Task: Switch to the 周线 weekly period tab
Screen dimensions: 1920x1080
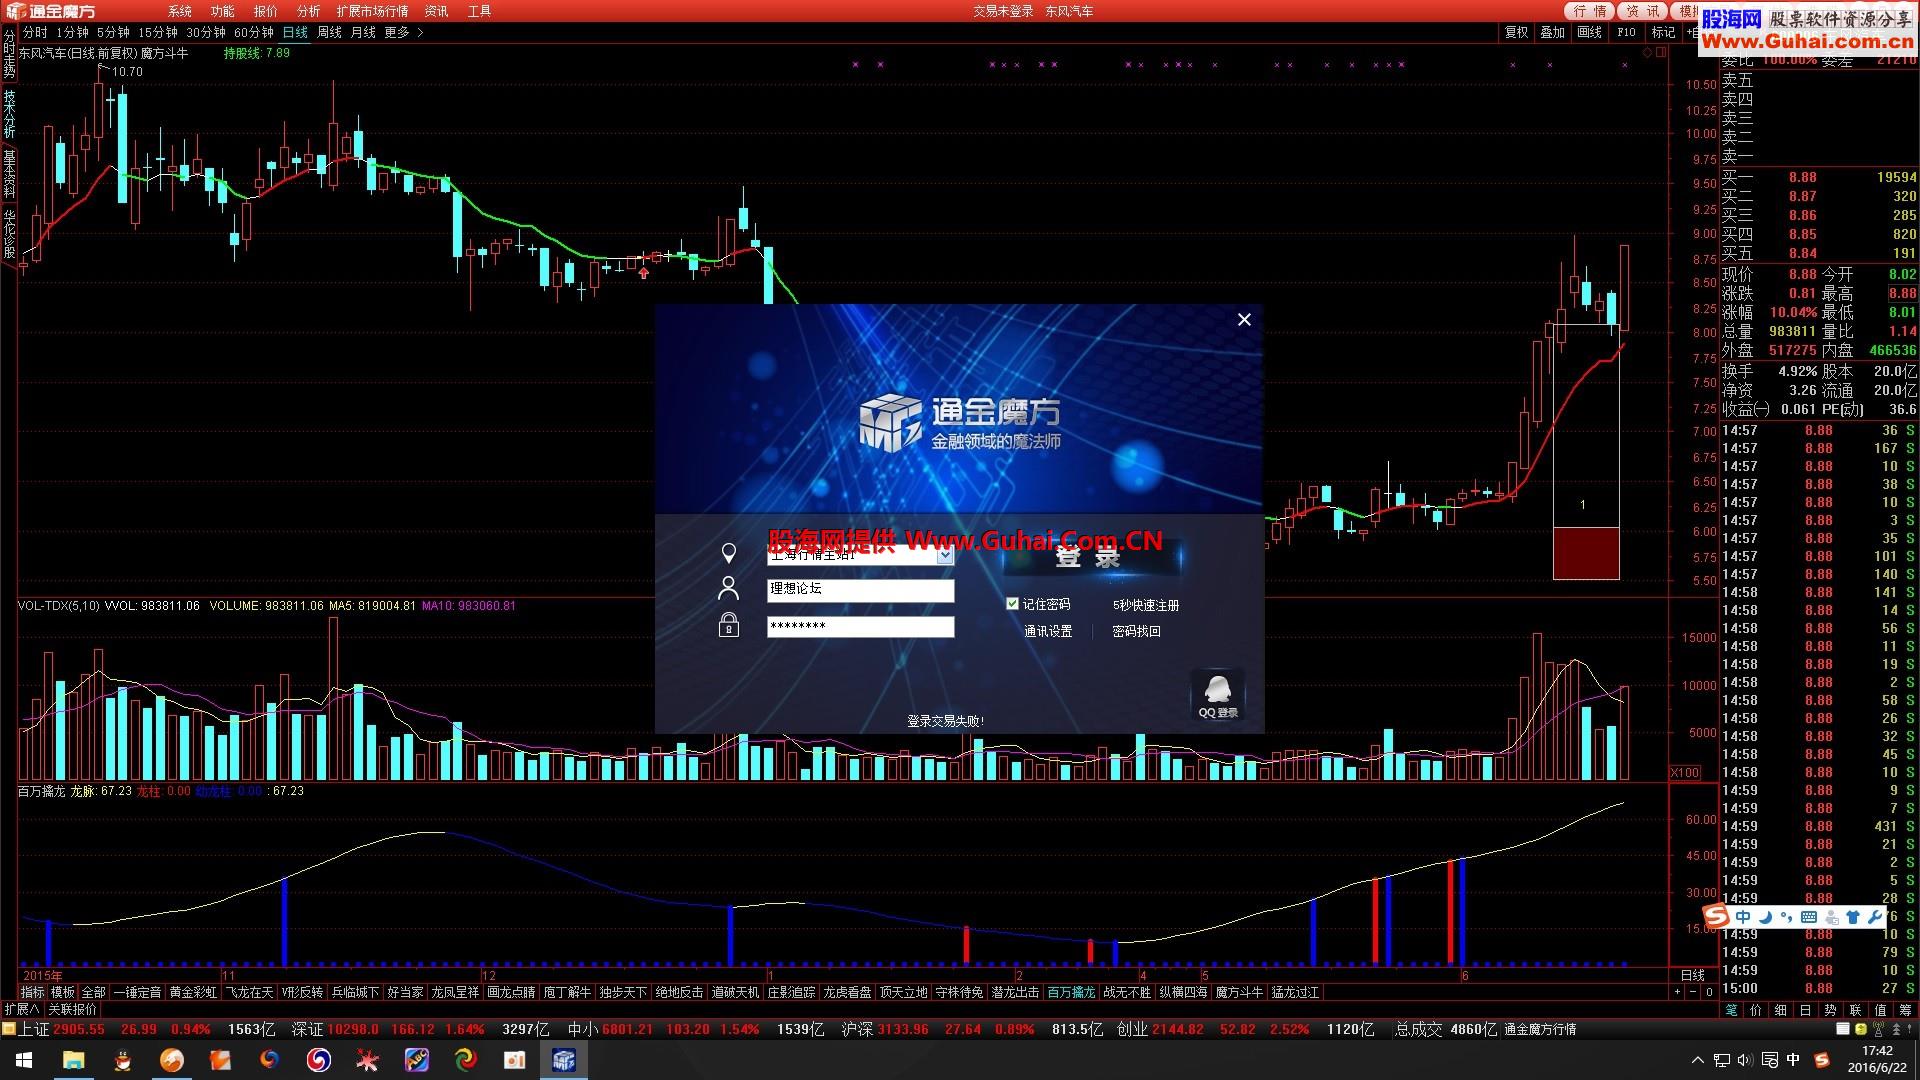Action: 329,33
